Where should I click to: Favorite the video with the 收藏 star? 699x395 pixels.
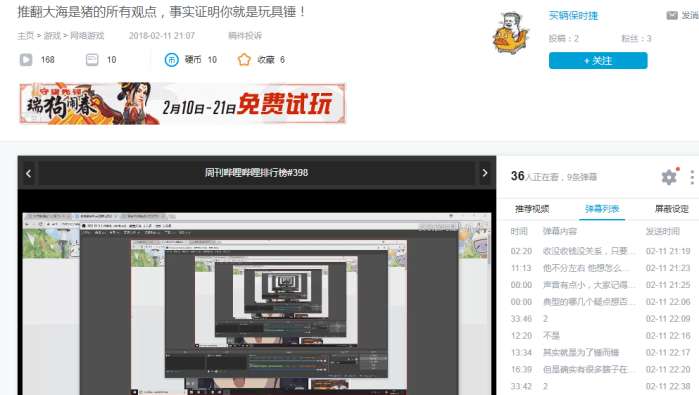(x=244, y=60)
